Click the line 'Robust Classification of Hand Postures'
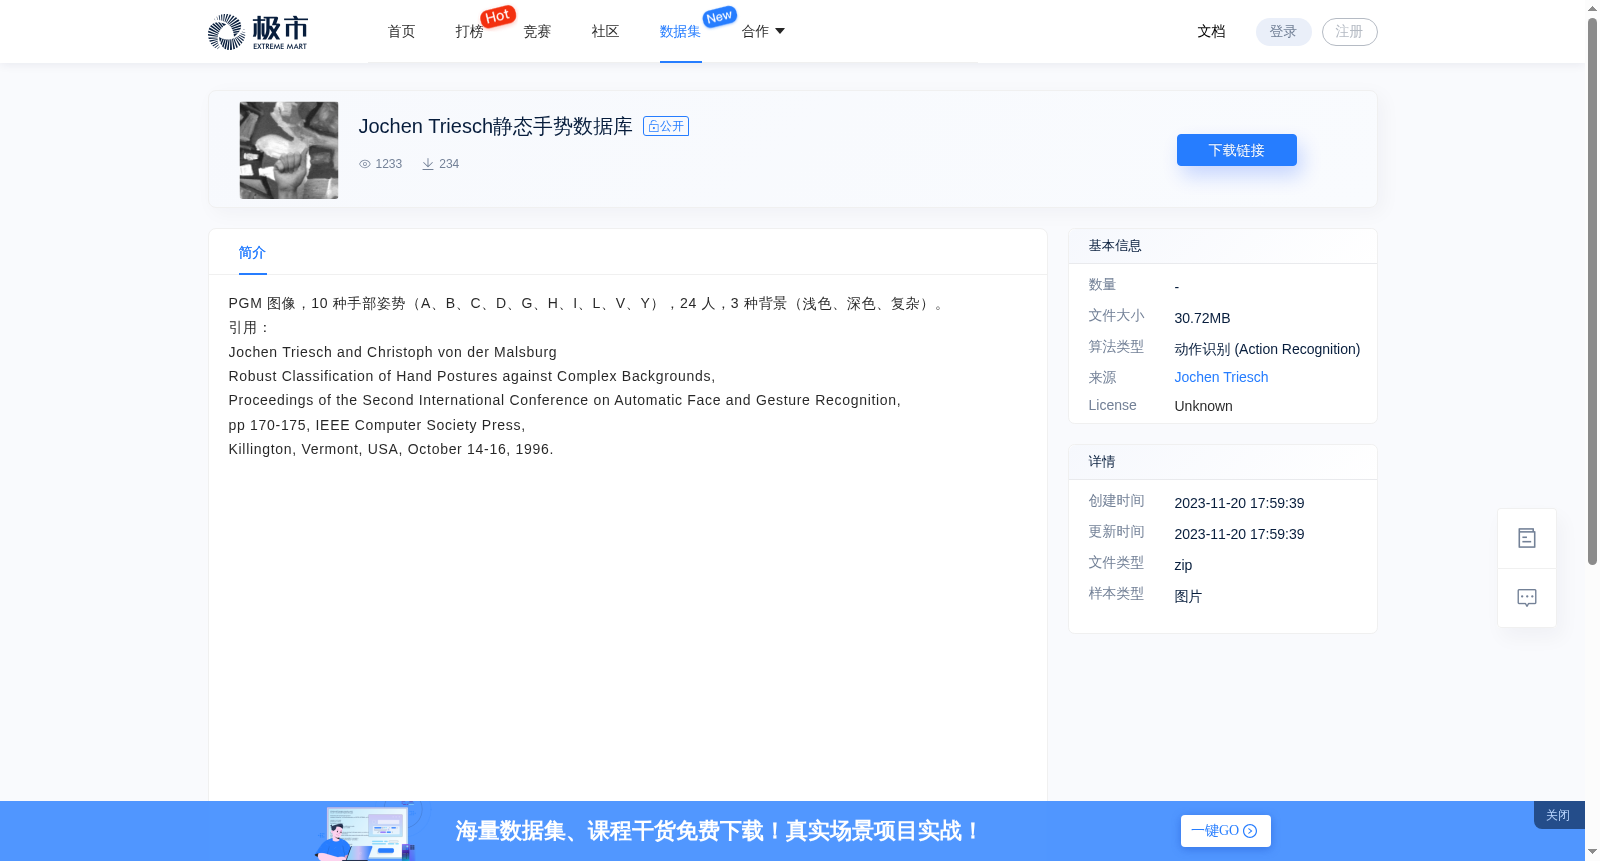 click(x=472, y=376)
